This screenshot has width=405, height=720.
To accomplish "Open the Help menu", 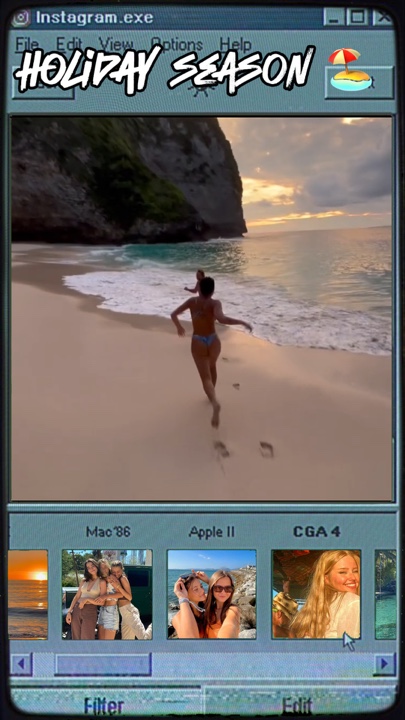I will [236, 45].
